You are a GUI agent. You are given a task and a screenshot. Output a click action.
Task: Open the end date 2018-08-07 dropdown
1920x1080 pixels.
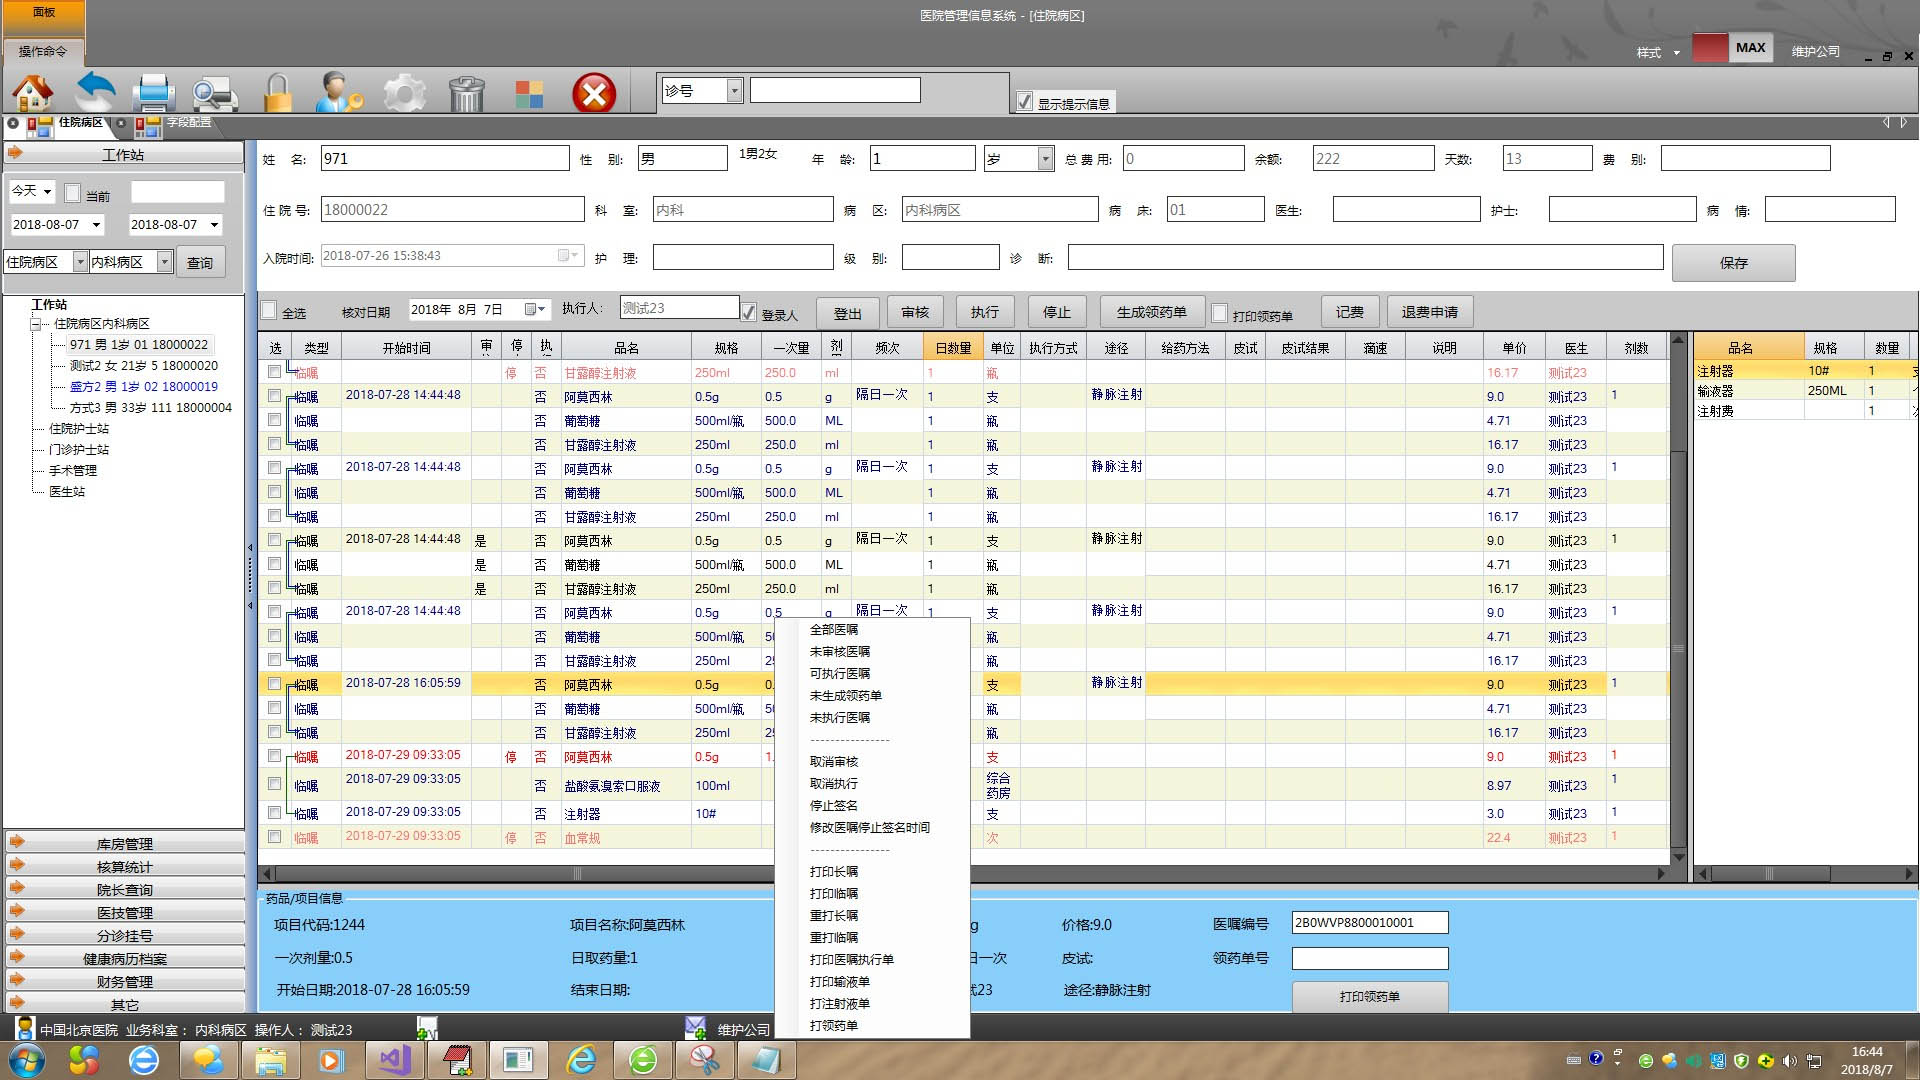click(x=214, y=225)
